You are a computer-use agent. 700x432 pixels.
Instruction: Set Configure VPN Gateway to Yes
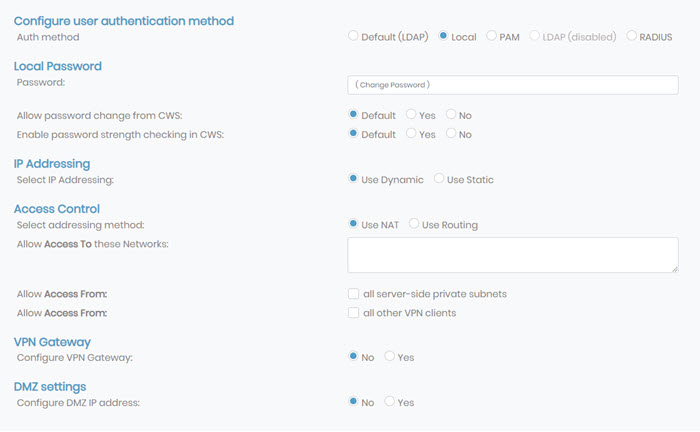(x=389, y=356)
